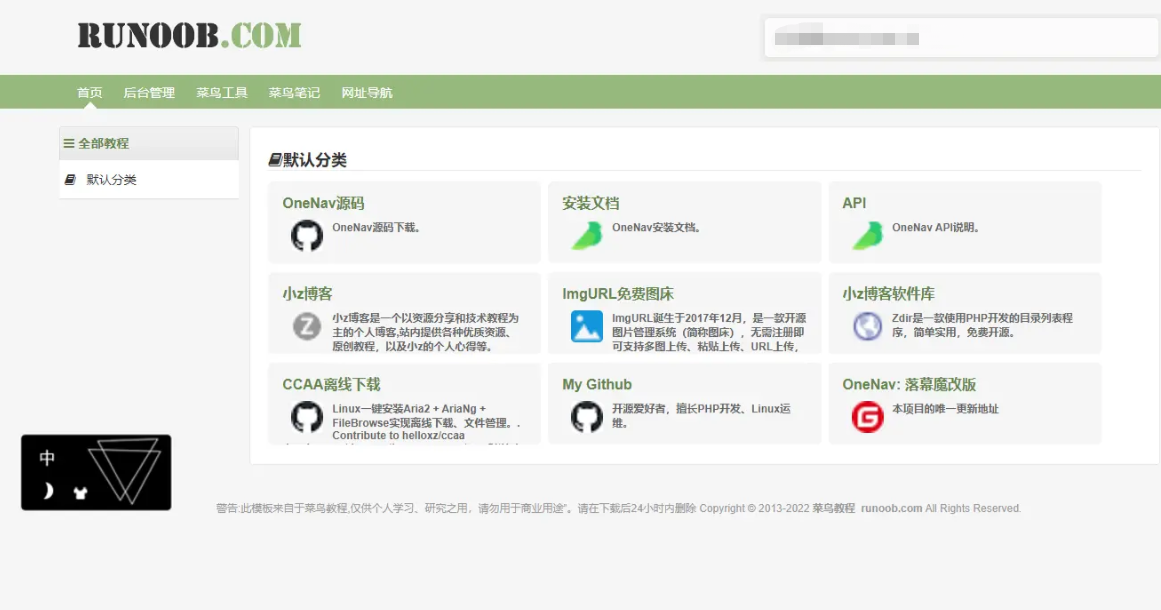Toggle the moon night-mode icon
The width and height of the screenshot is (1161, 610).
[x=48, y=491]
